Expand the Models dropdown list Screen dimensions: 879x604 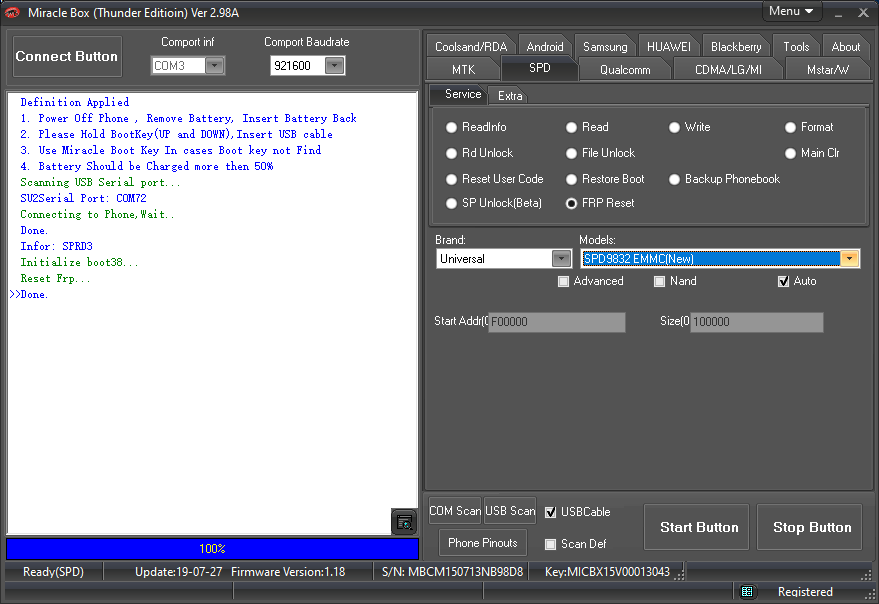click(849, 259)
